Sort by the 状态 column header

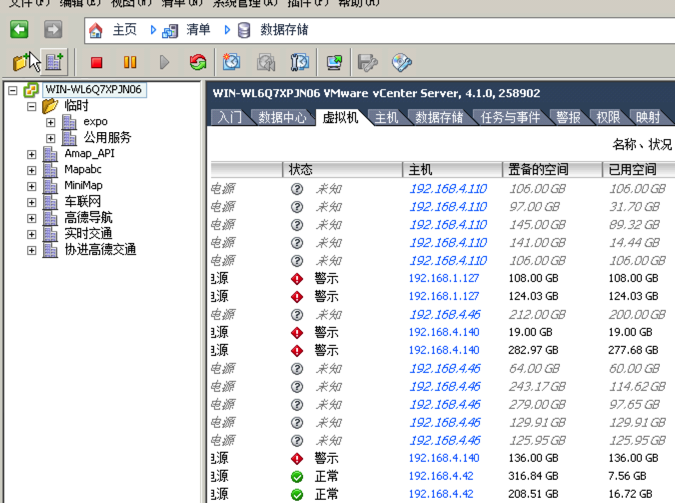coord(342,170)
